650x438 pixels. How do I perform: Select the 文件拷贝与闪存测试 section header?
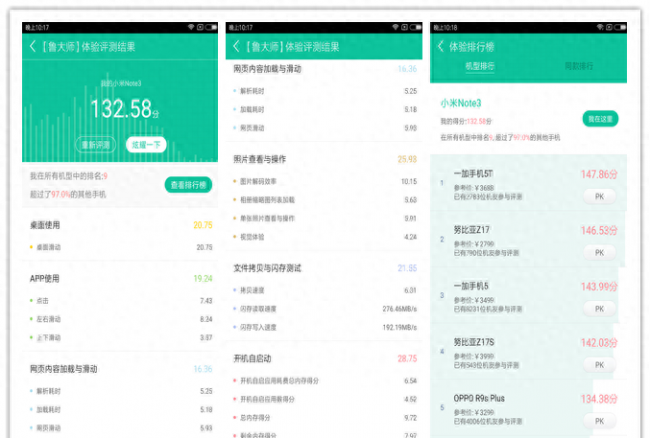click(267, 268)
